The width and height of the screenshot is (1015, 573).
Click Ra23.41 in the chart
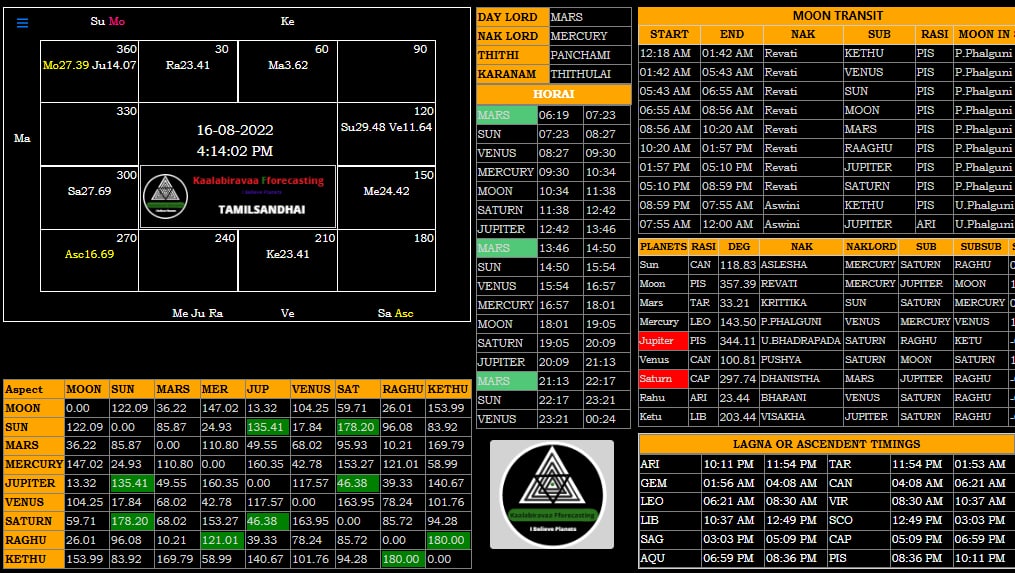tap(188, 65)
